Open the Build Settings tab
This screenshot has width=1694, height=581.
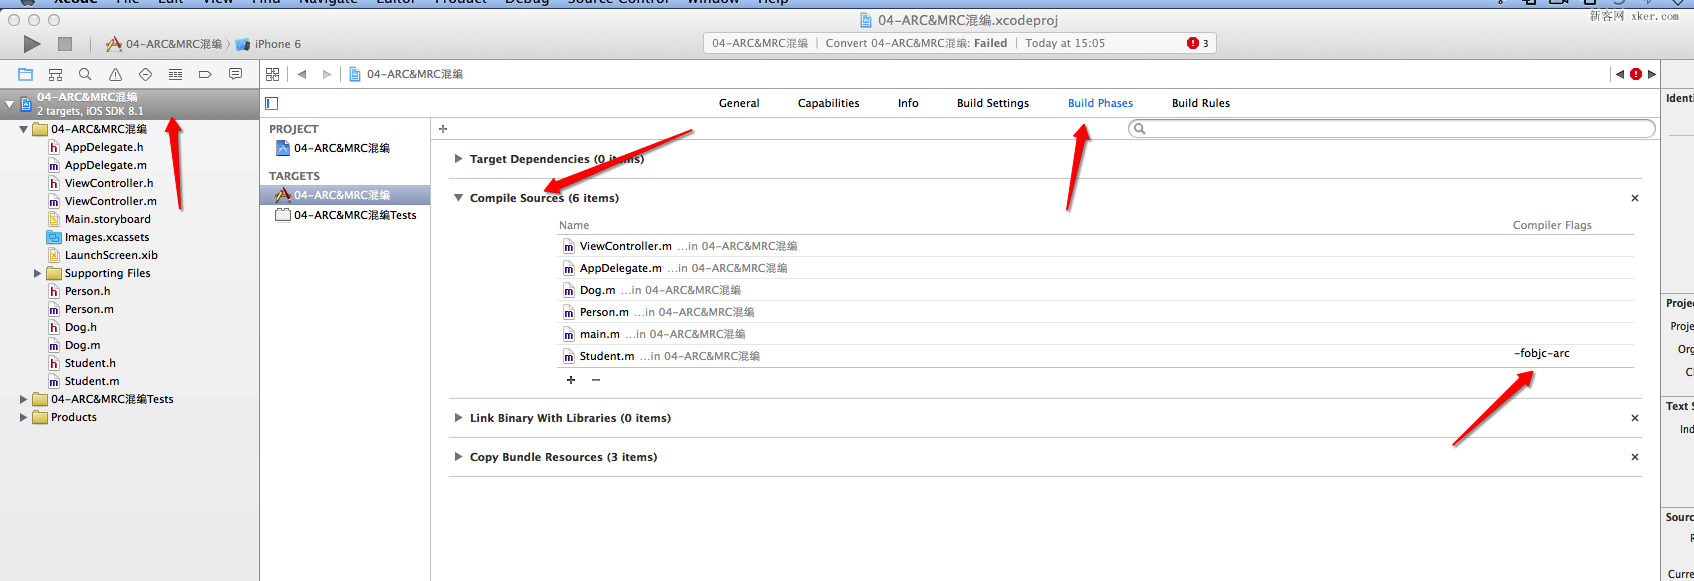click(993, 103)
